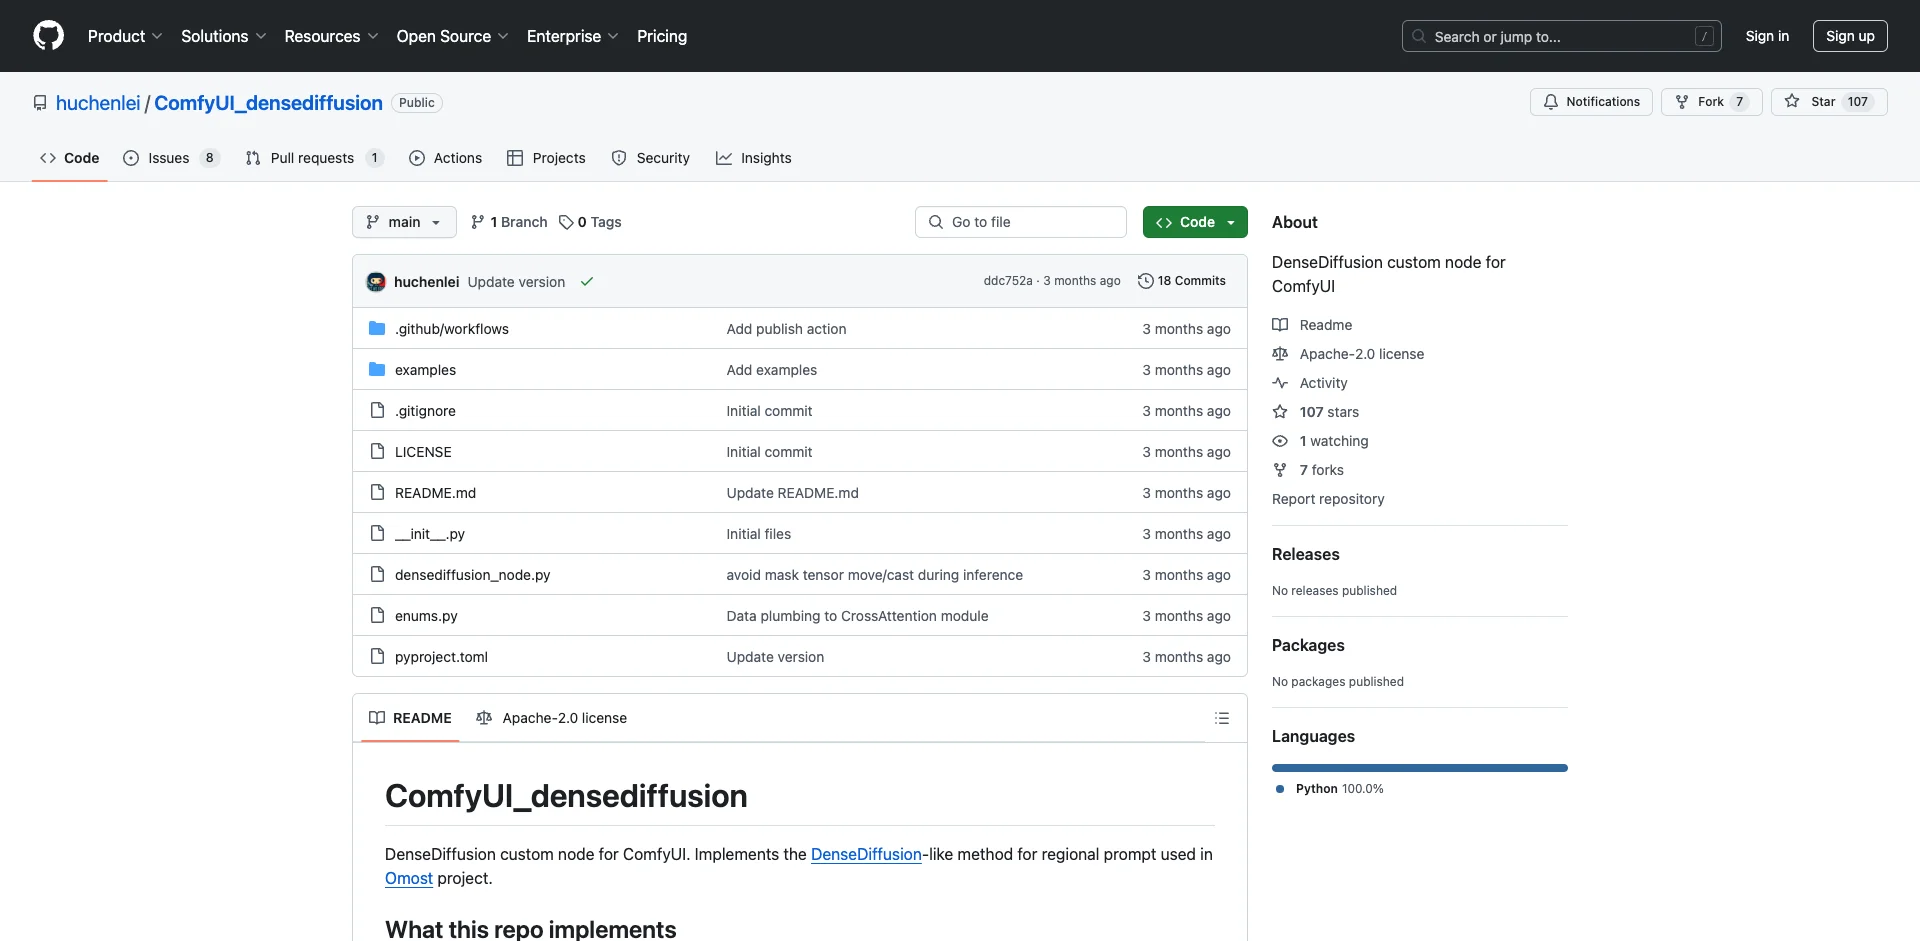Open the Security tab
This screenshot has height=941, width=1920.
[650, 158]
